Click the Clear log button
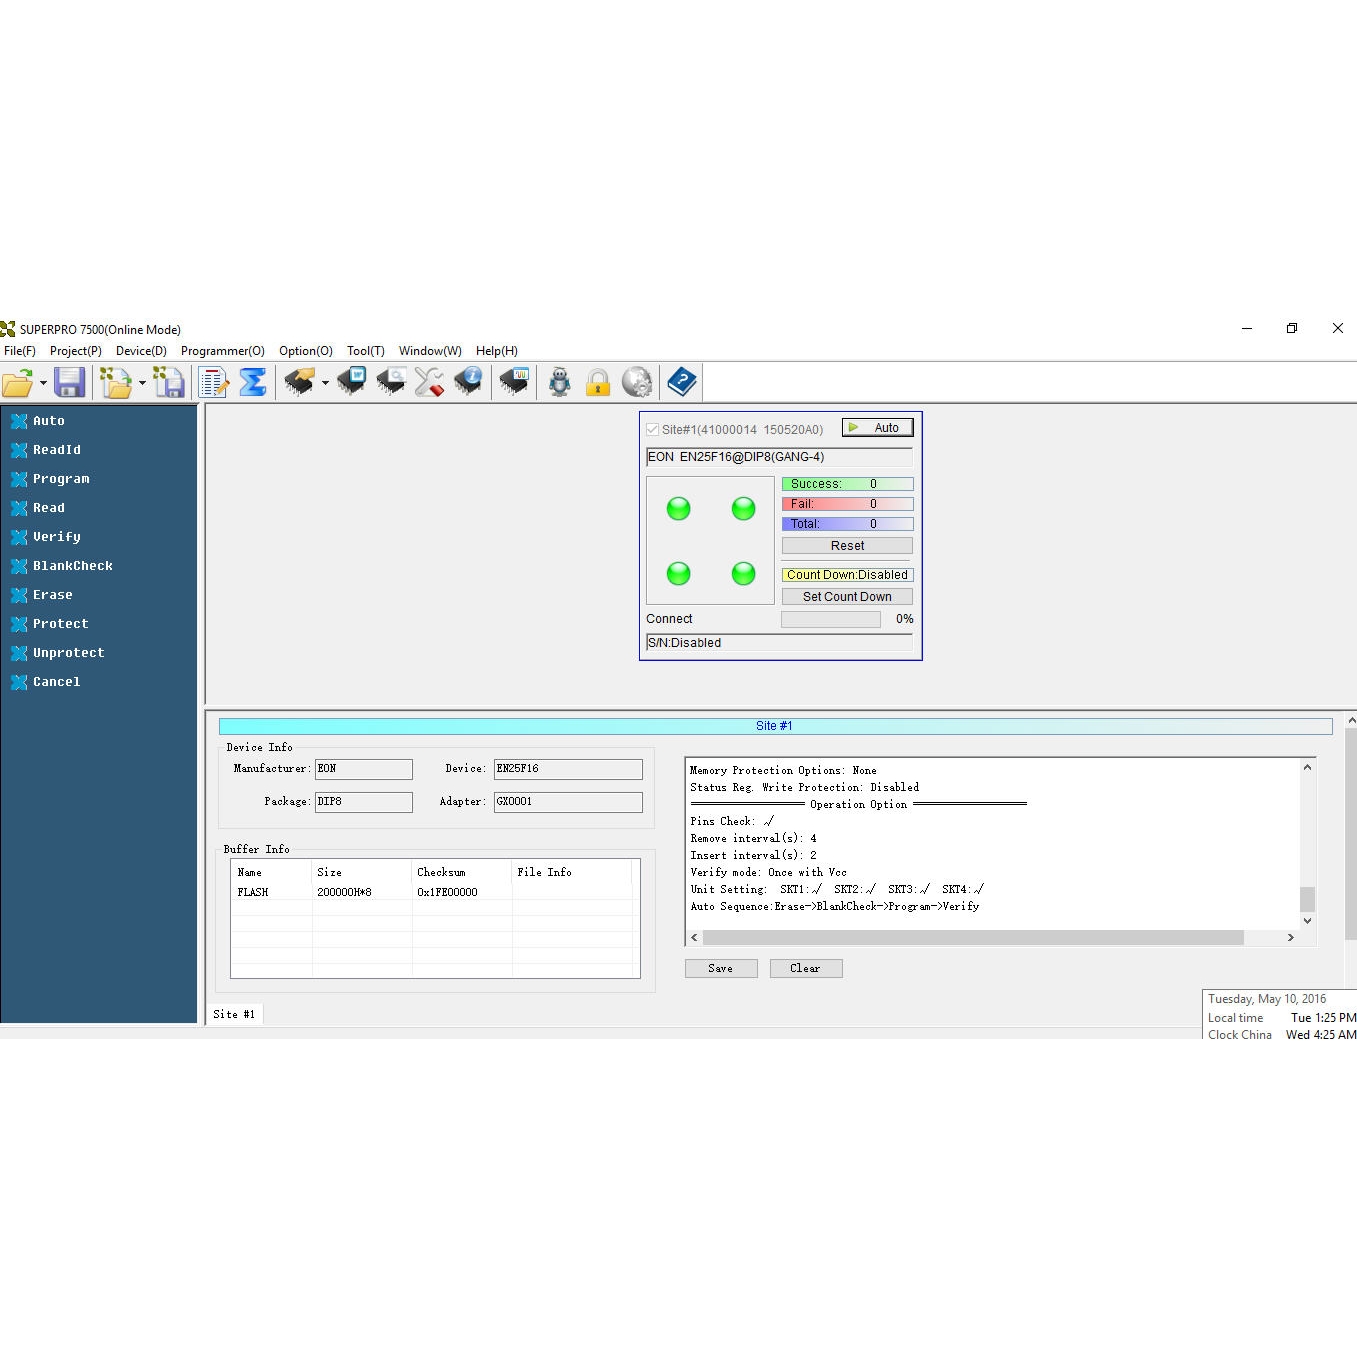 (x=805, y=968)
